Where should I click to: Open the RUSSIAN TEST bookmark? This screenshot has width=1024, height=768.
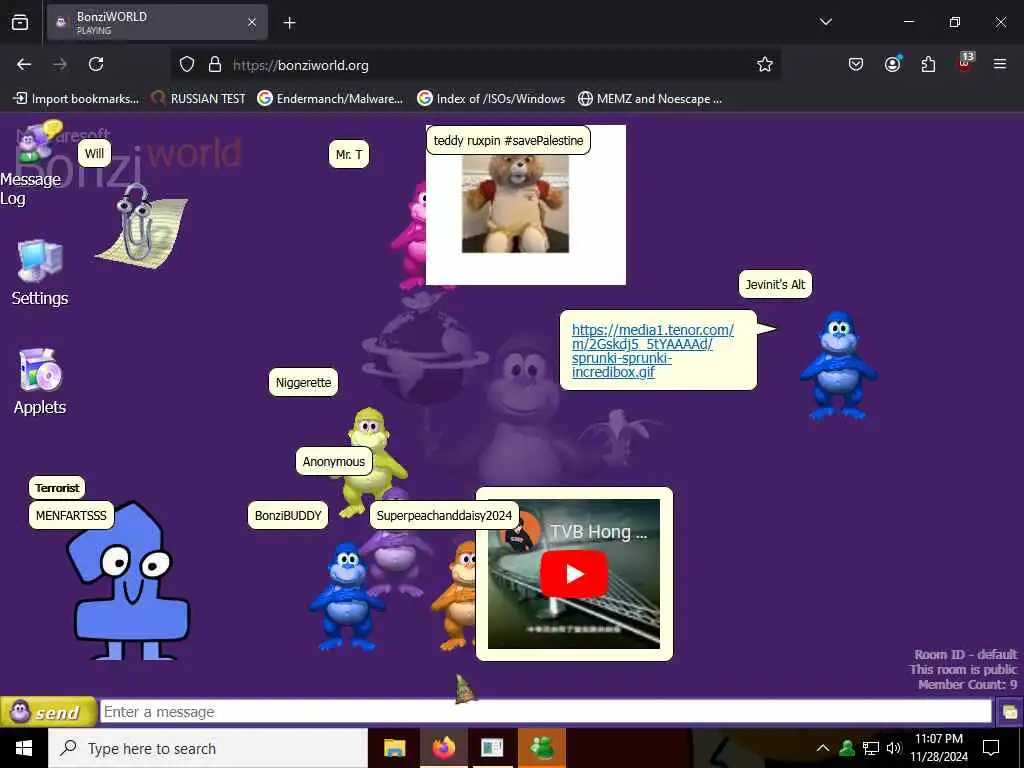coord(199,99)
